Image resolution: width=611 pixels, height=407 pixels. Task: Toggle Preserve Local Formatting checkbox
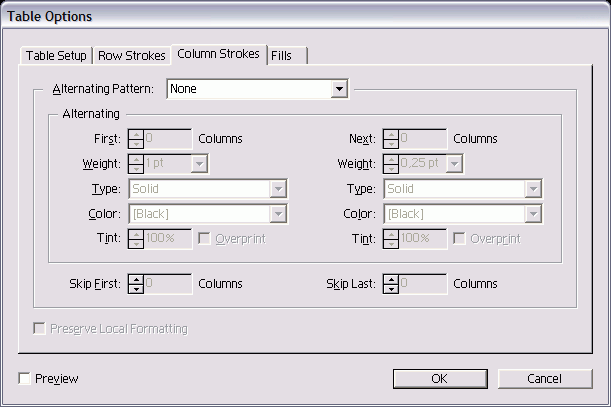click(x=40, y=328)
